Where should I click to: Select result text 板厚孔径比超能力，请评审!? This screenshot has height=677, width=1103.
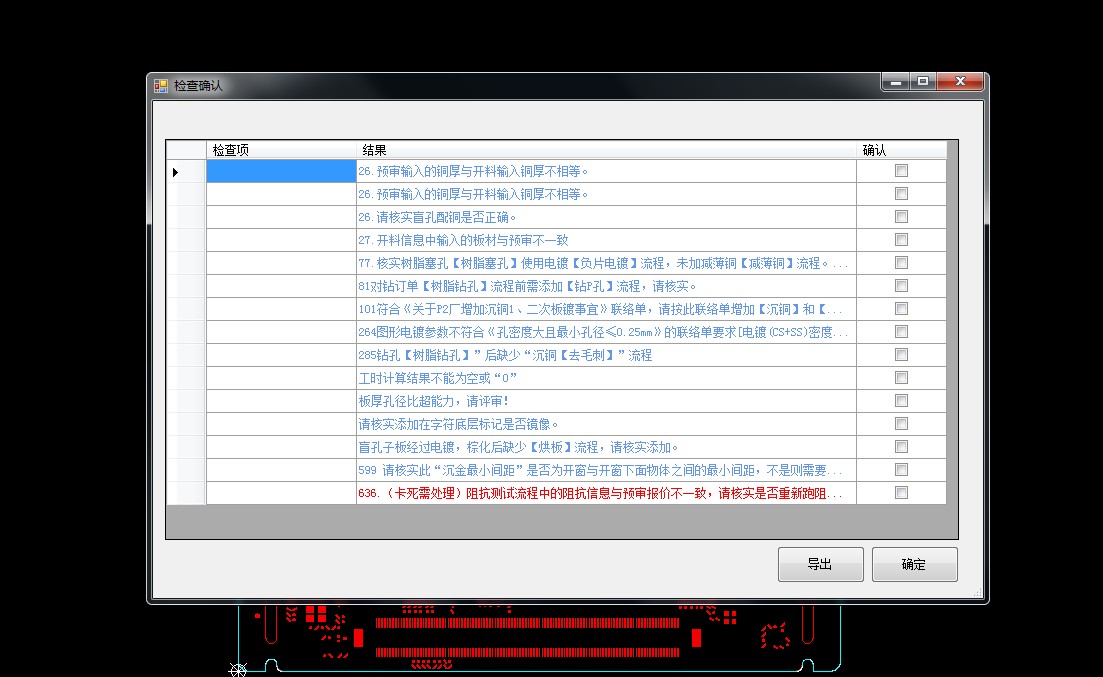[x=433, y=401]
